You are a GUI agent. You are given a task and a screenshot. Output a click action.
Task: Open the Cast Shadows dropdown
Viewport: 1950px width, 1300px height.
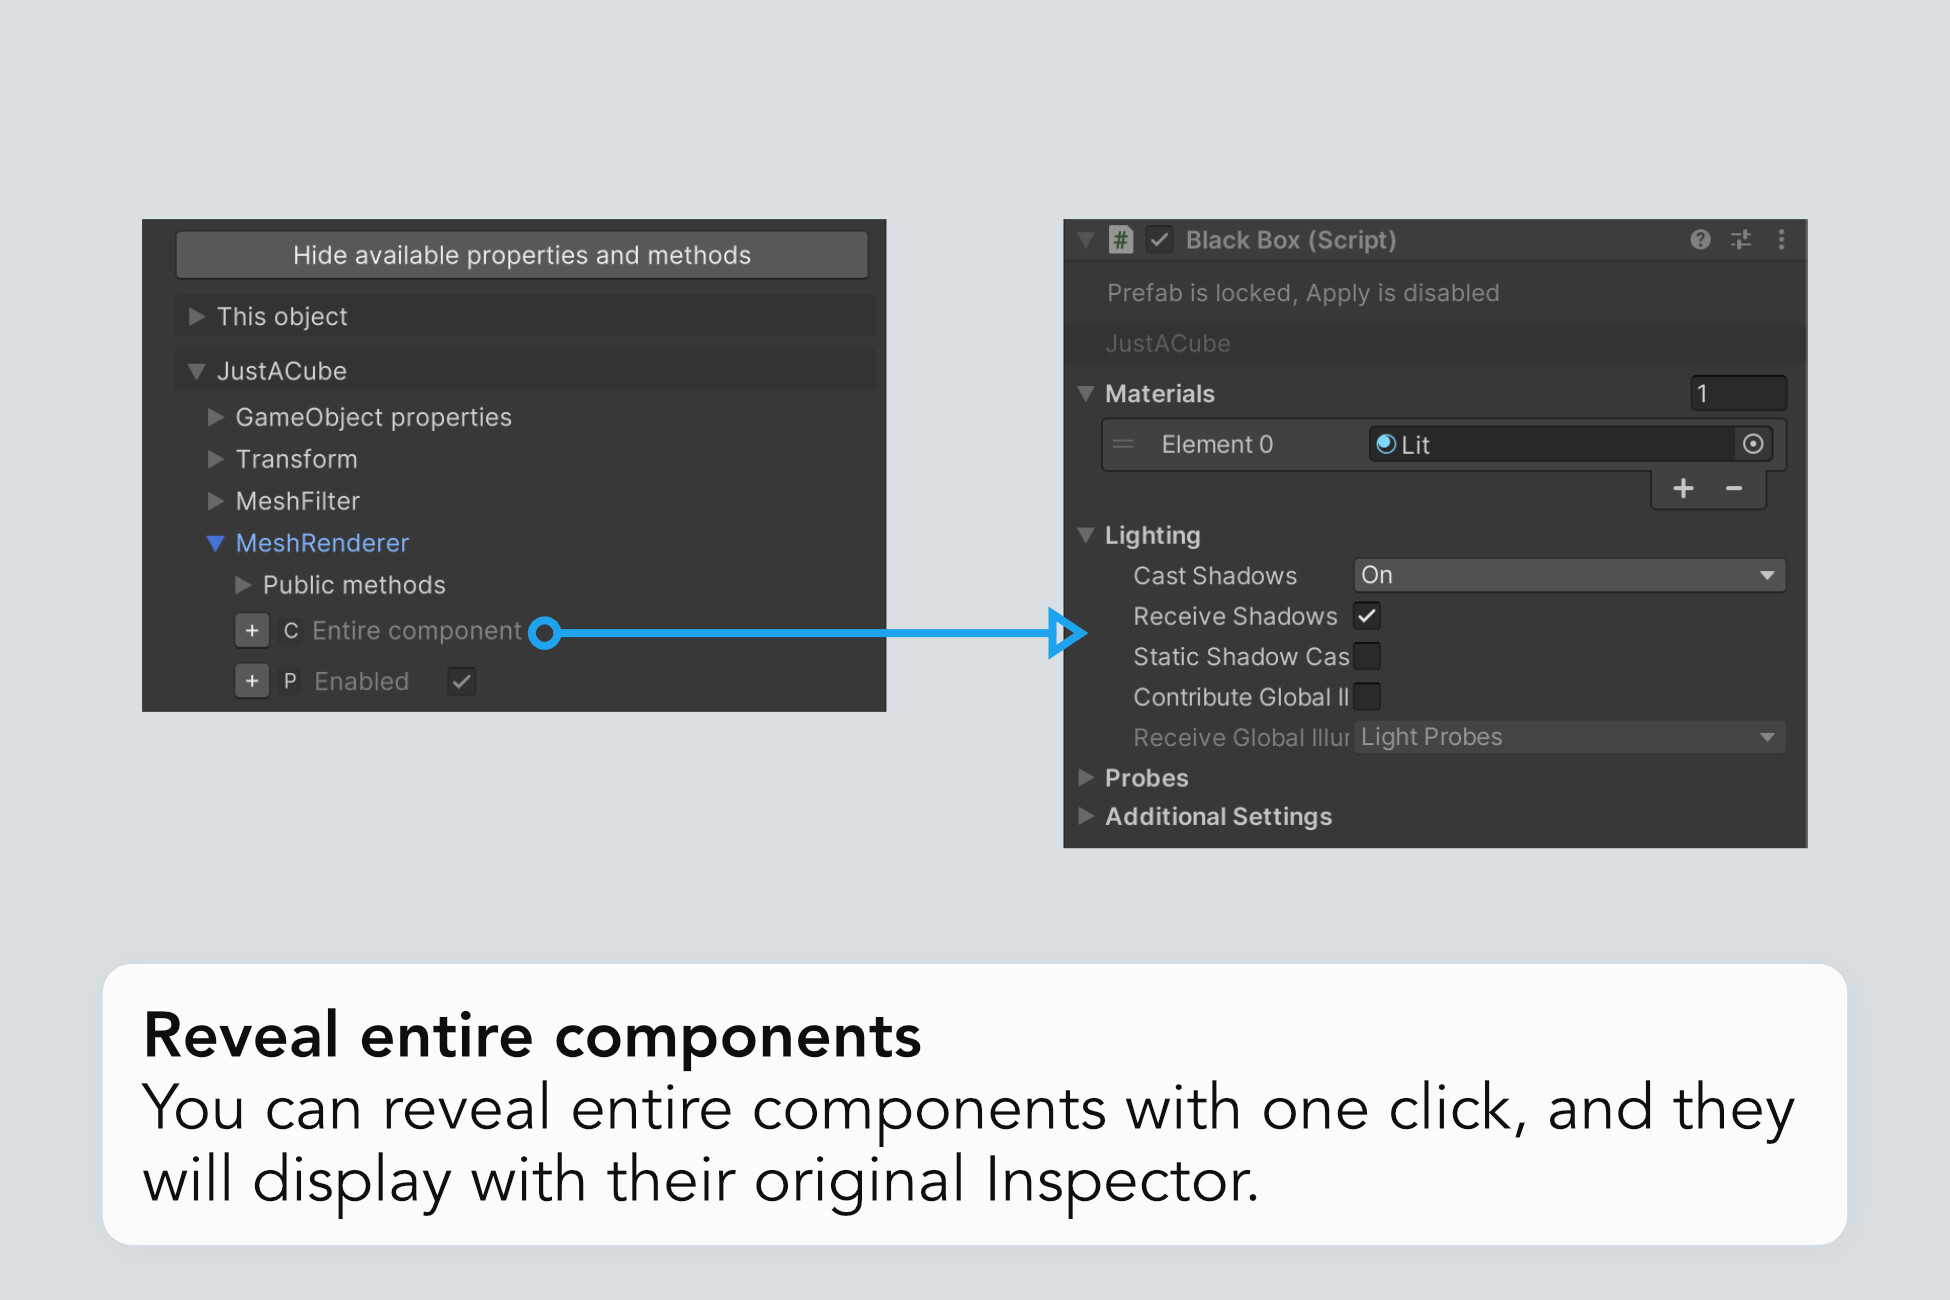tap(1568, 575)
